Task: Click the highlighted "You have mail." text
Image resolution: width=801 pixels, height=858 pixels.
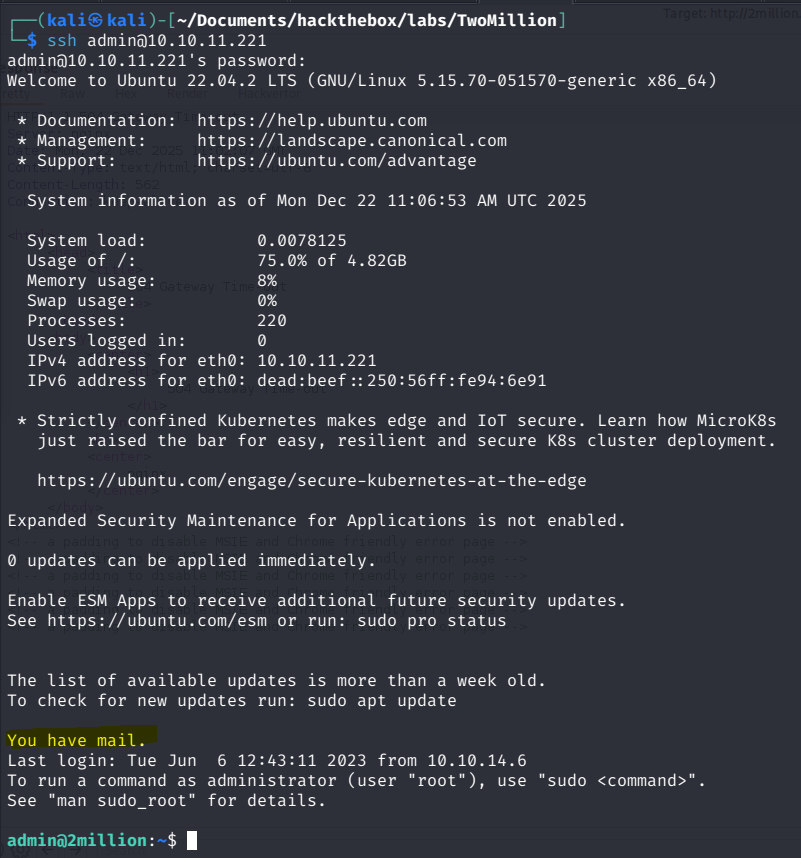Action: click(x=77, y=740)
